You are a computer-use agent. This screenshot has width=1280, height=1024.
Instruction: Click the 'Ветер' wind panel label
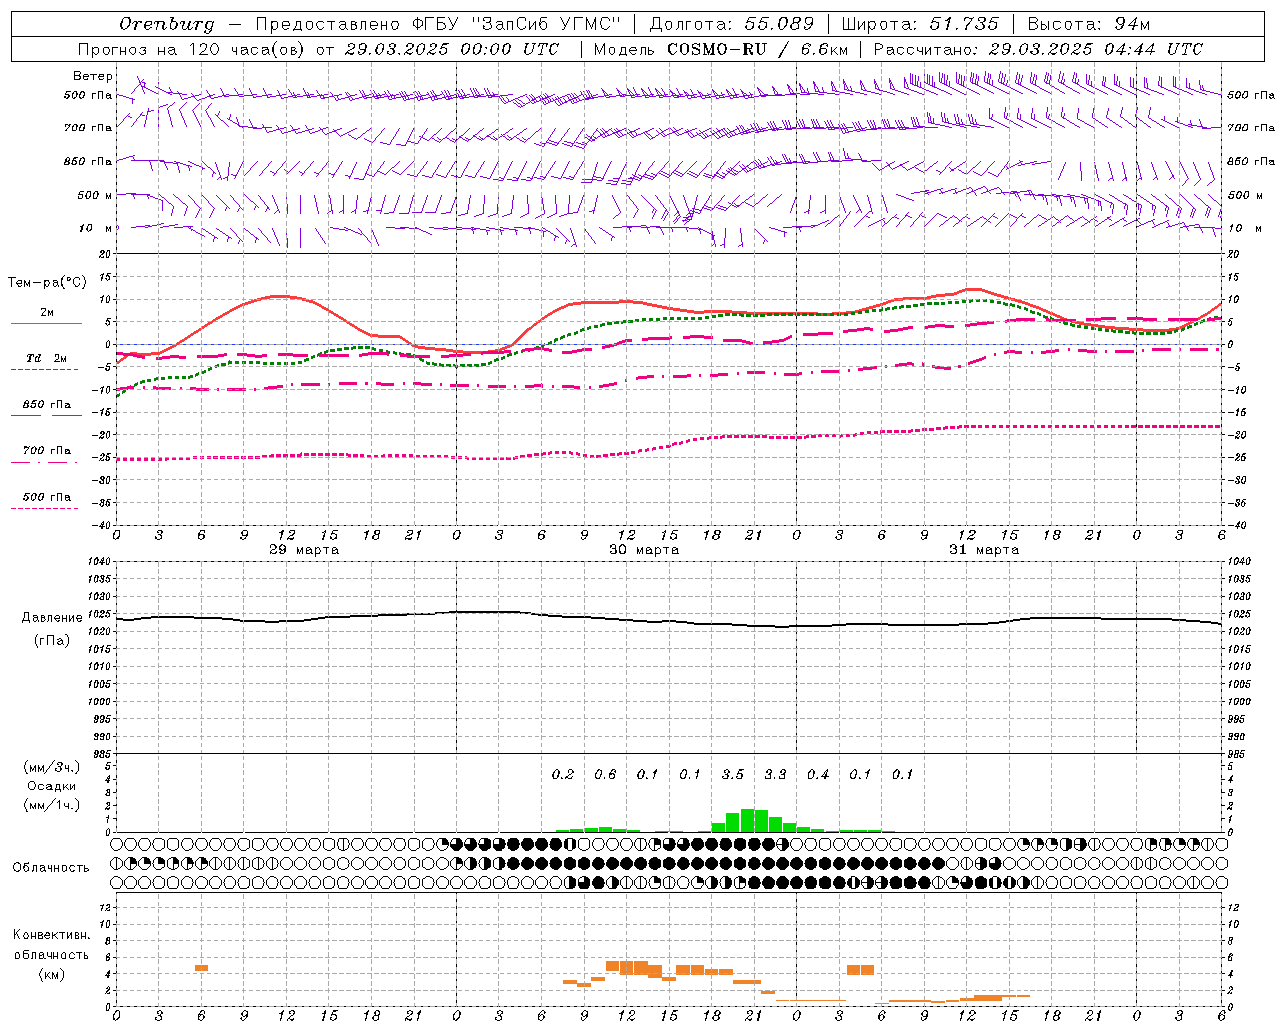pyautogui.click(x=93, y=76)
